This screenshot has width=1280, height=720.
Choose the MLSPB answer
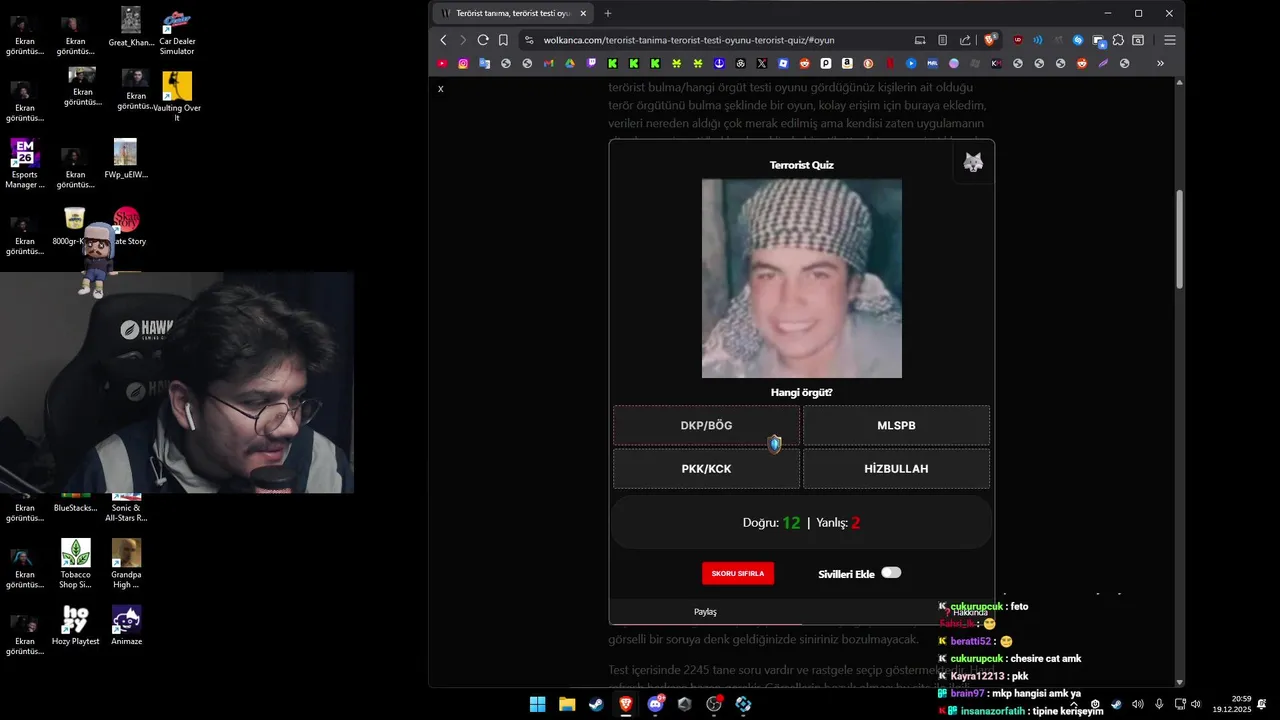[x=896, y=425]
